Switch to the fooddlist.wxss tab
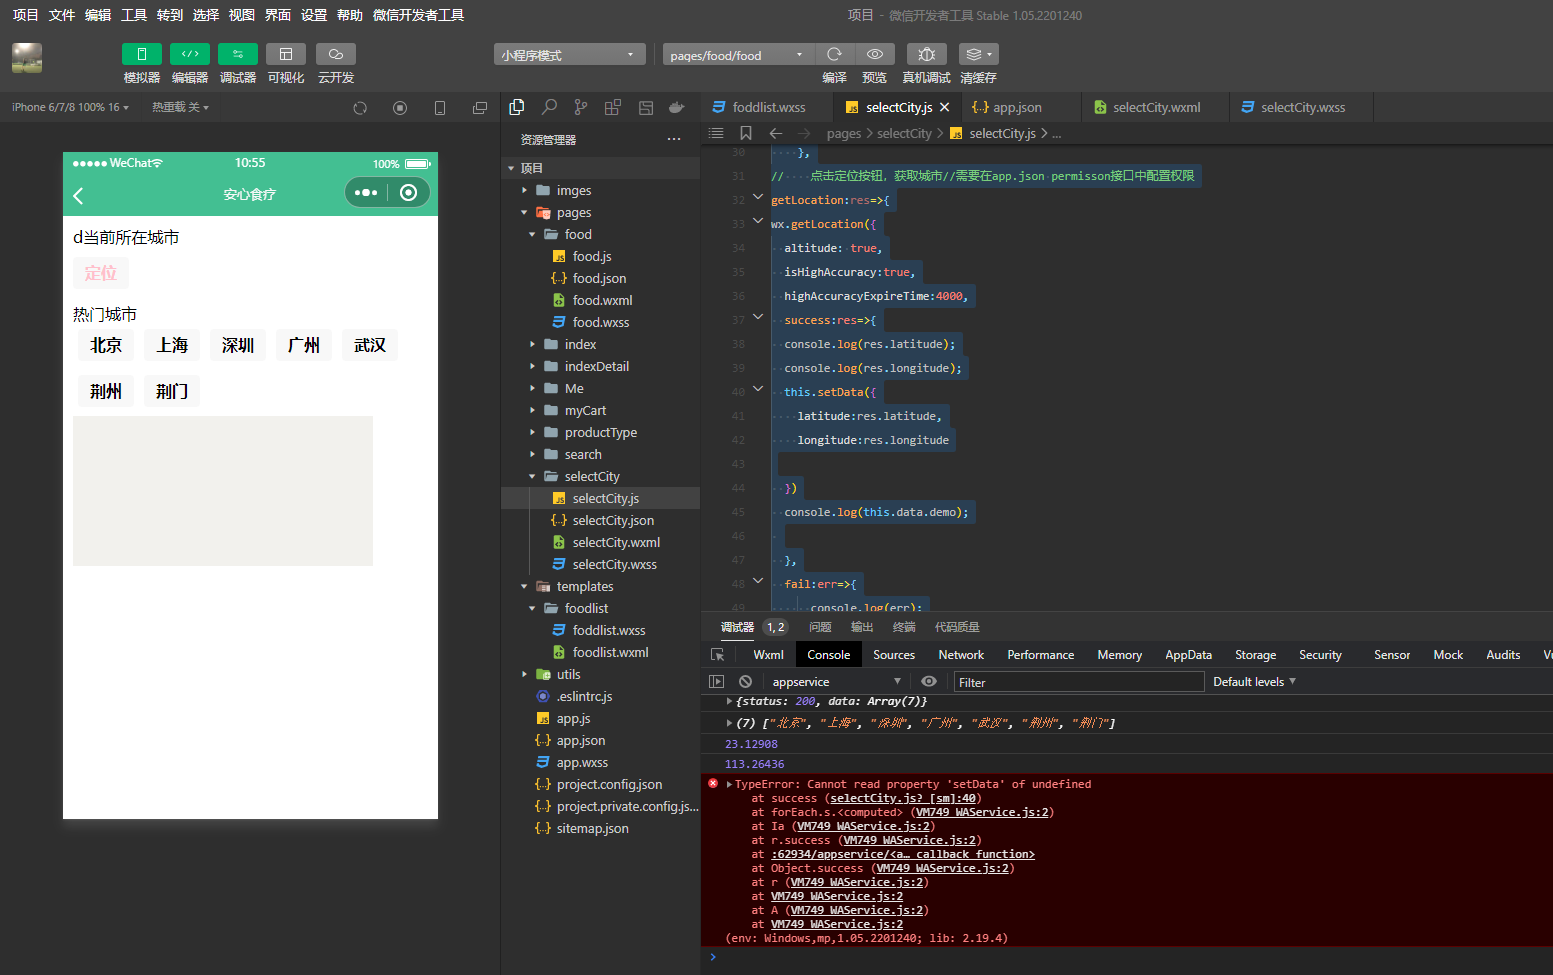This screenshot has height=975, width=1553. [x=767, y=107]
